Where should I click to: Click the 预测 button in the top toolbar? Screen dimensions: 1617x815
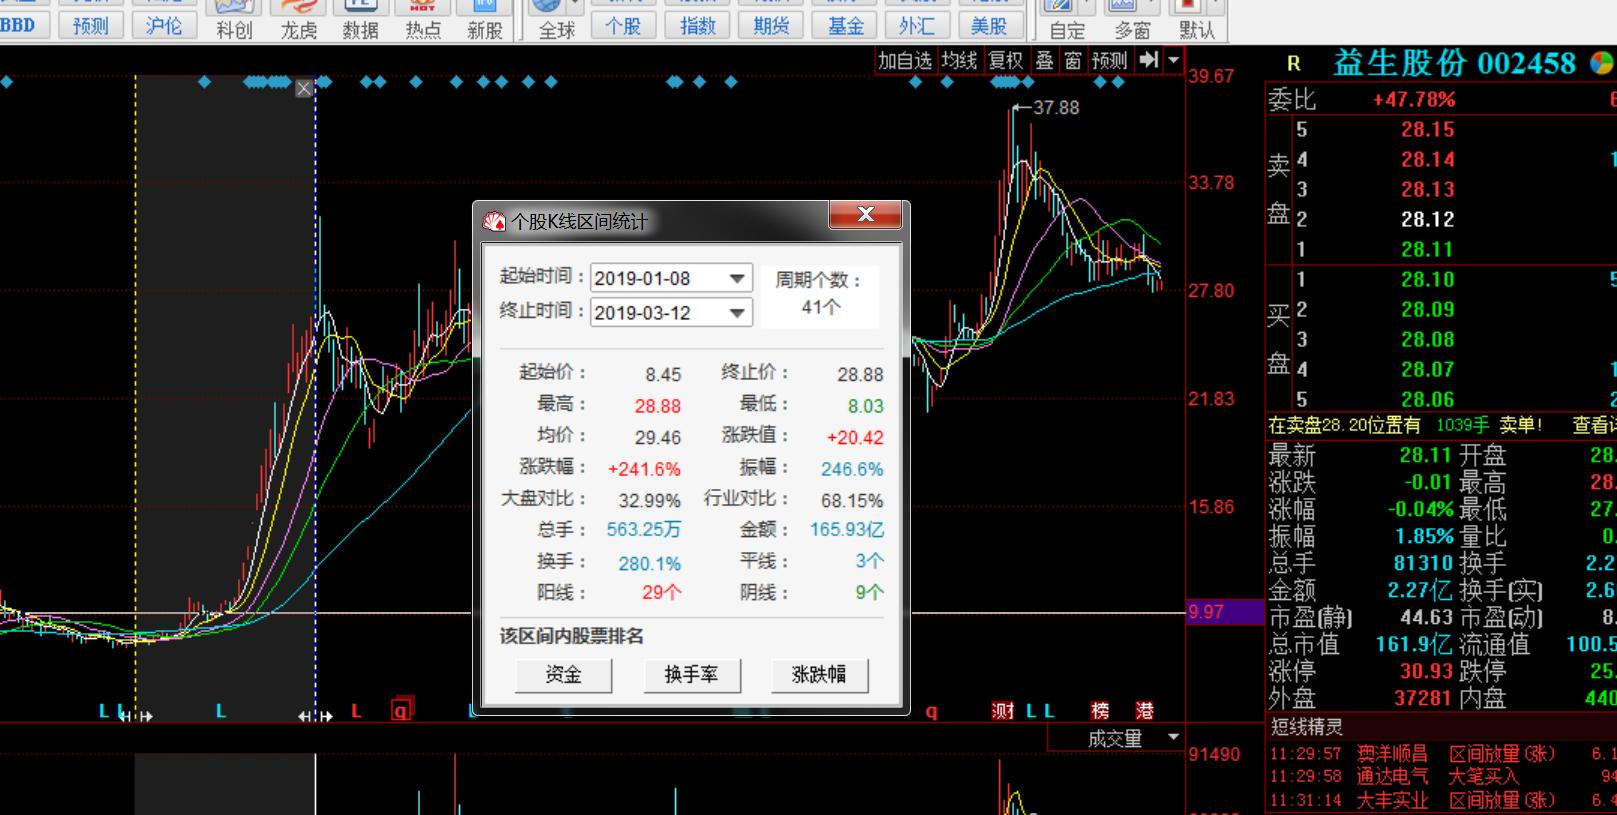[90, 25]
